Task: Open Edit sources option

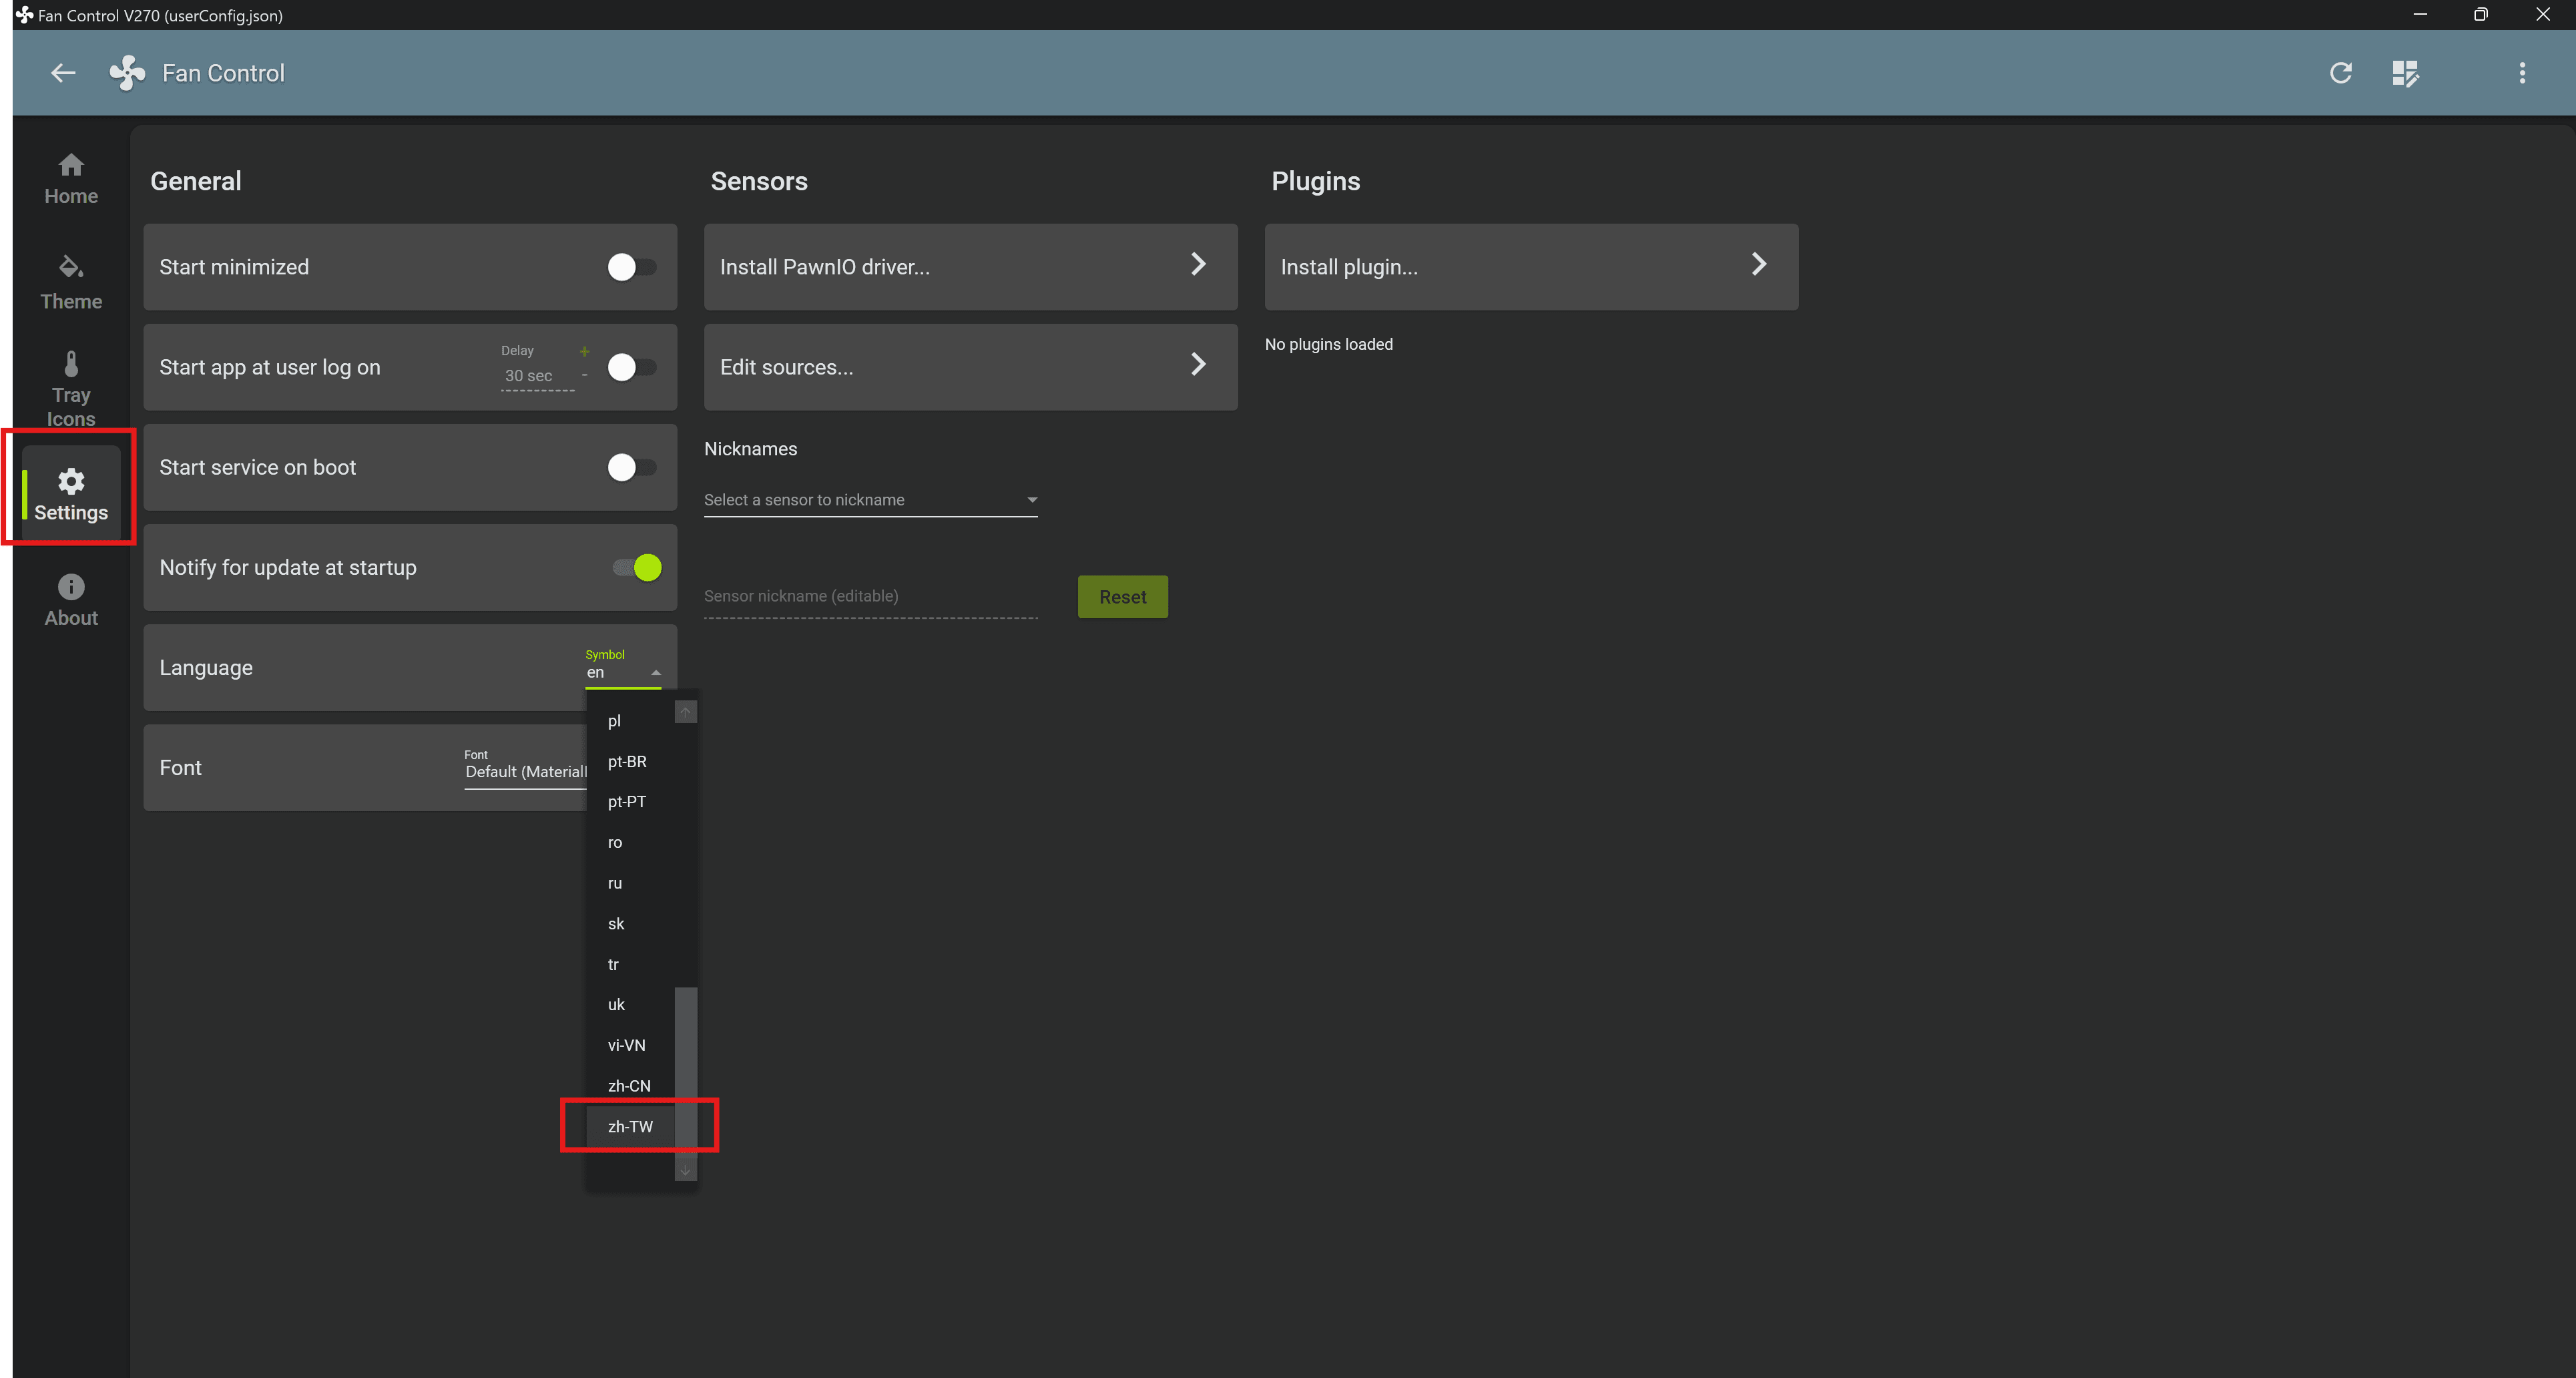Action: (970, 367)
